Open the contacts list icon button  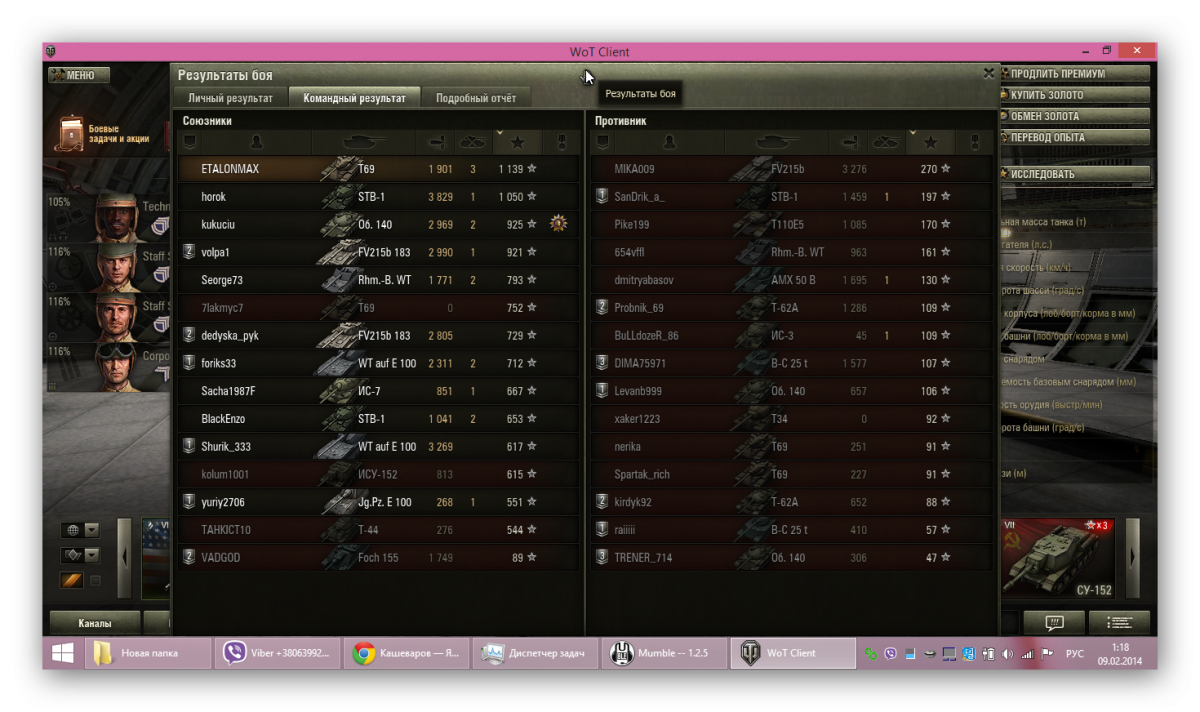[1119, 622]
